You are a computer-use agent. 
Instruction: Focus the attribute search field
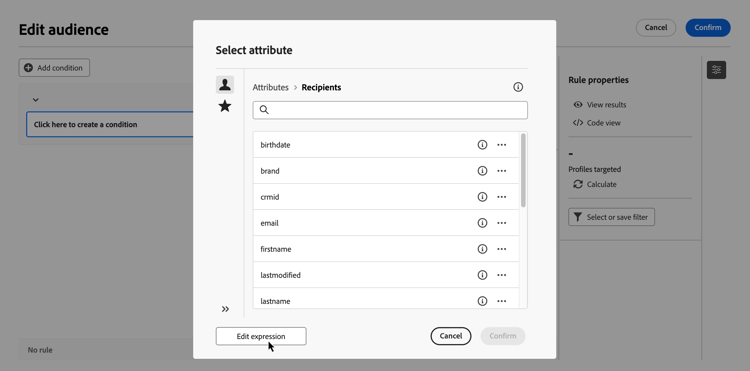(390, 110)
